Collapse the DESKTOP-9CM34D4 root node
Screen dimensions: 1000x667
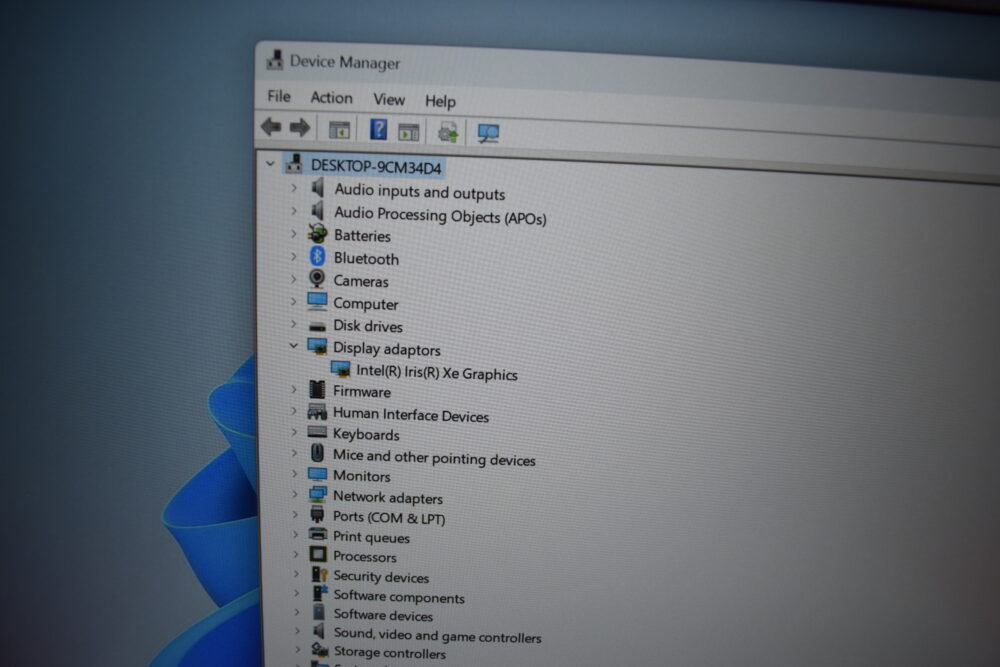click(270, 164)
